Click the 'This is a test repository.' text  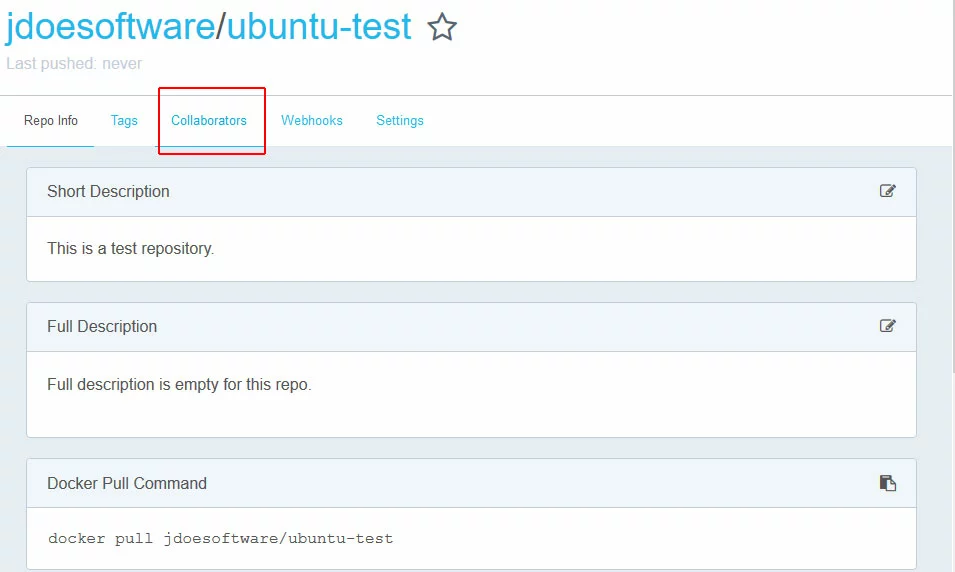[131, 248]
